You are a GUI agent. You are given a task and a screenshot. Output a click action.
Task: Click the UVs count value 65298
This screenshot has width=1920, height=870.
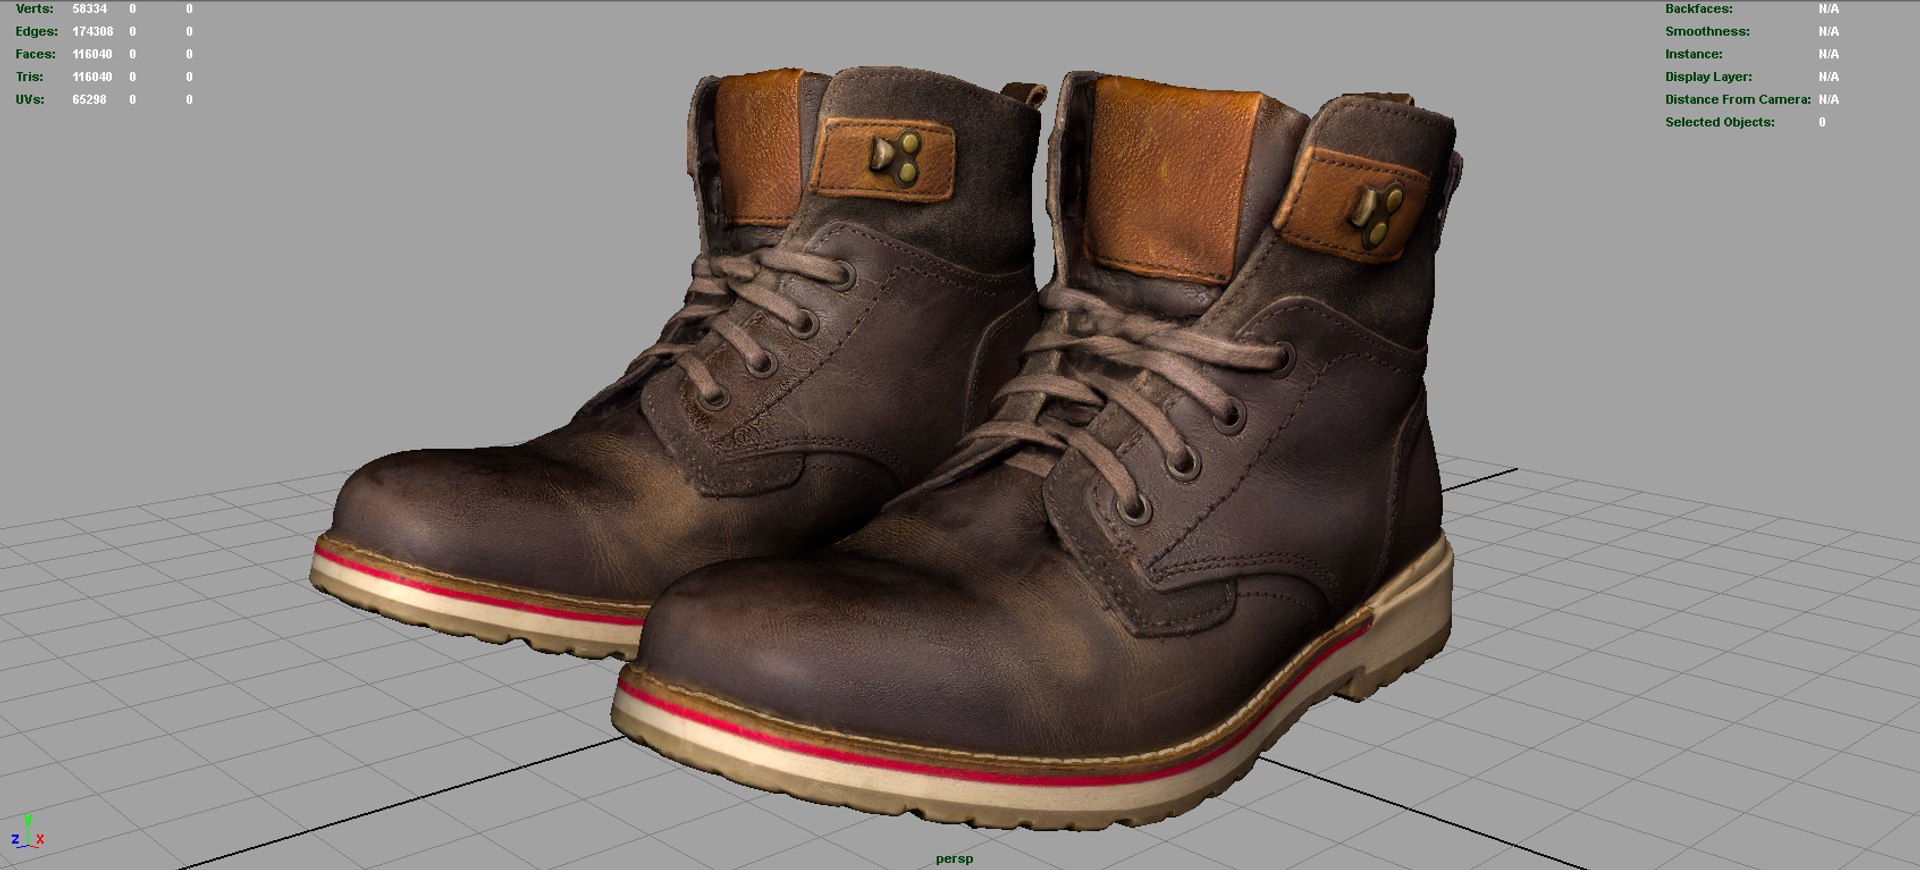coord(89,100)
